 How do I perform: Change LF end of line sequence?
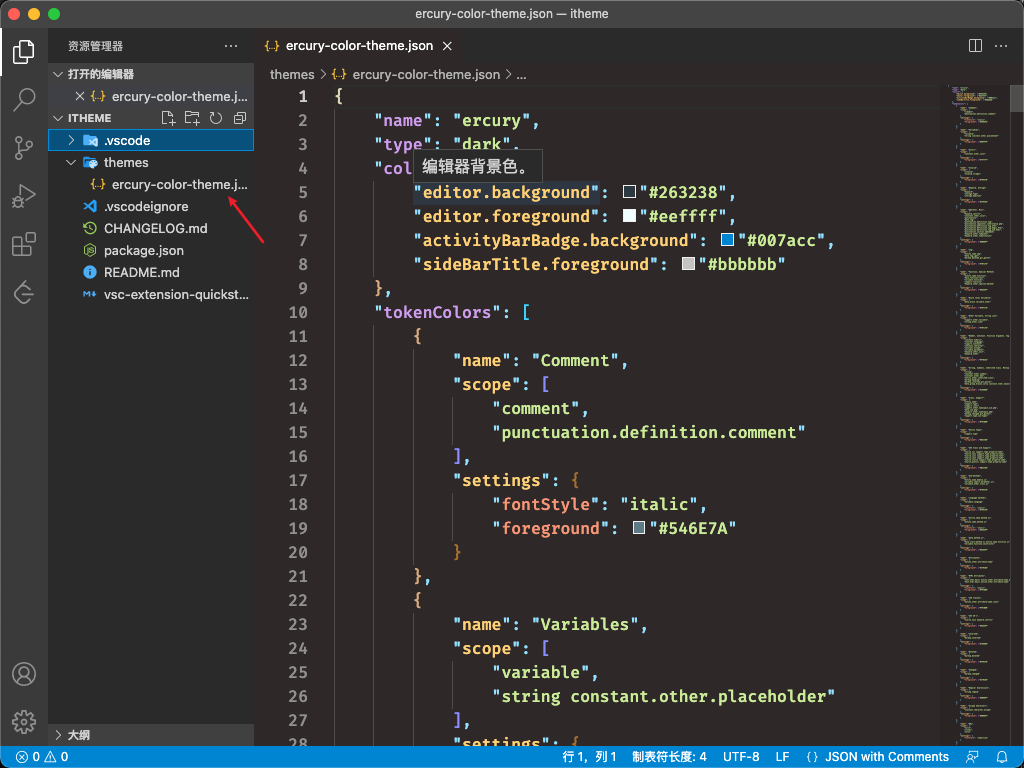(x=782, y=757)
